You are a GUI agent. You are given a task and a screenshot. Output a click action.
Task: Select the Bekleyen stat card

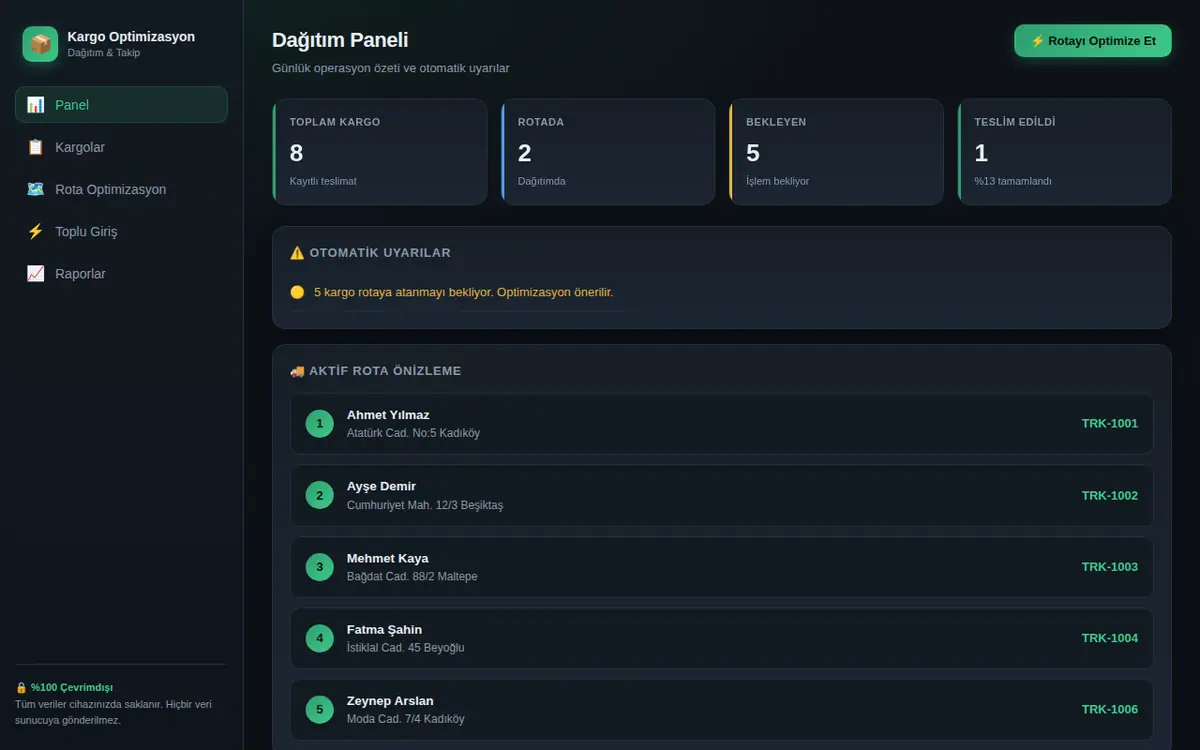(836, 152)
